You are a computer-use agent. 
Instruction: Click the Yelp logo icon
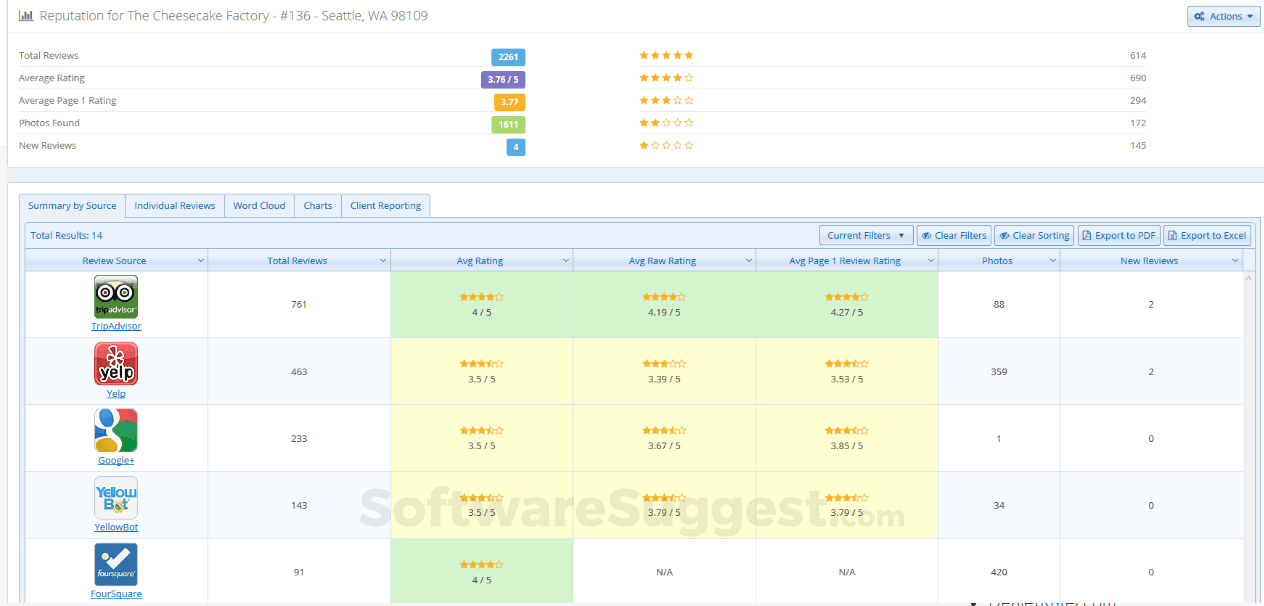(x=116, y=364)
